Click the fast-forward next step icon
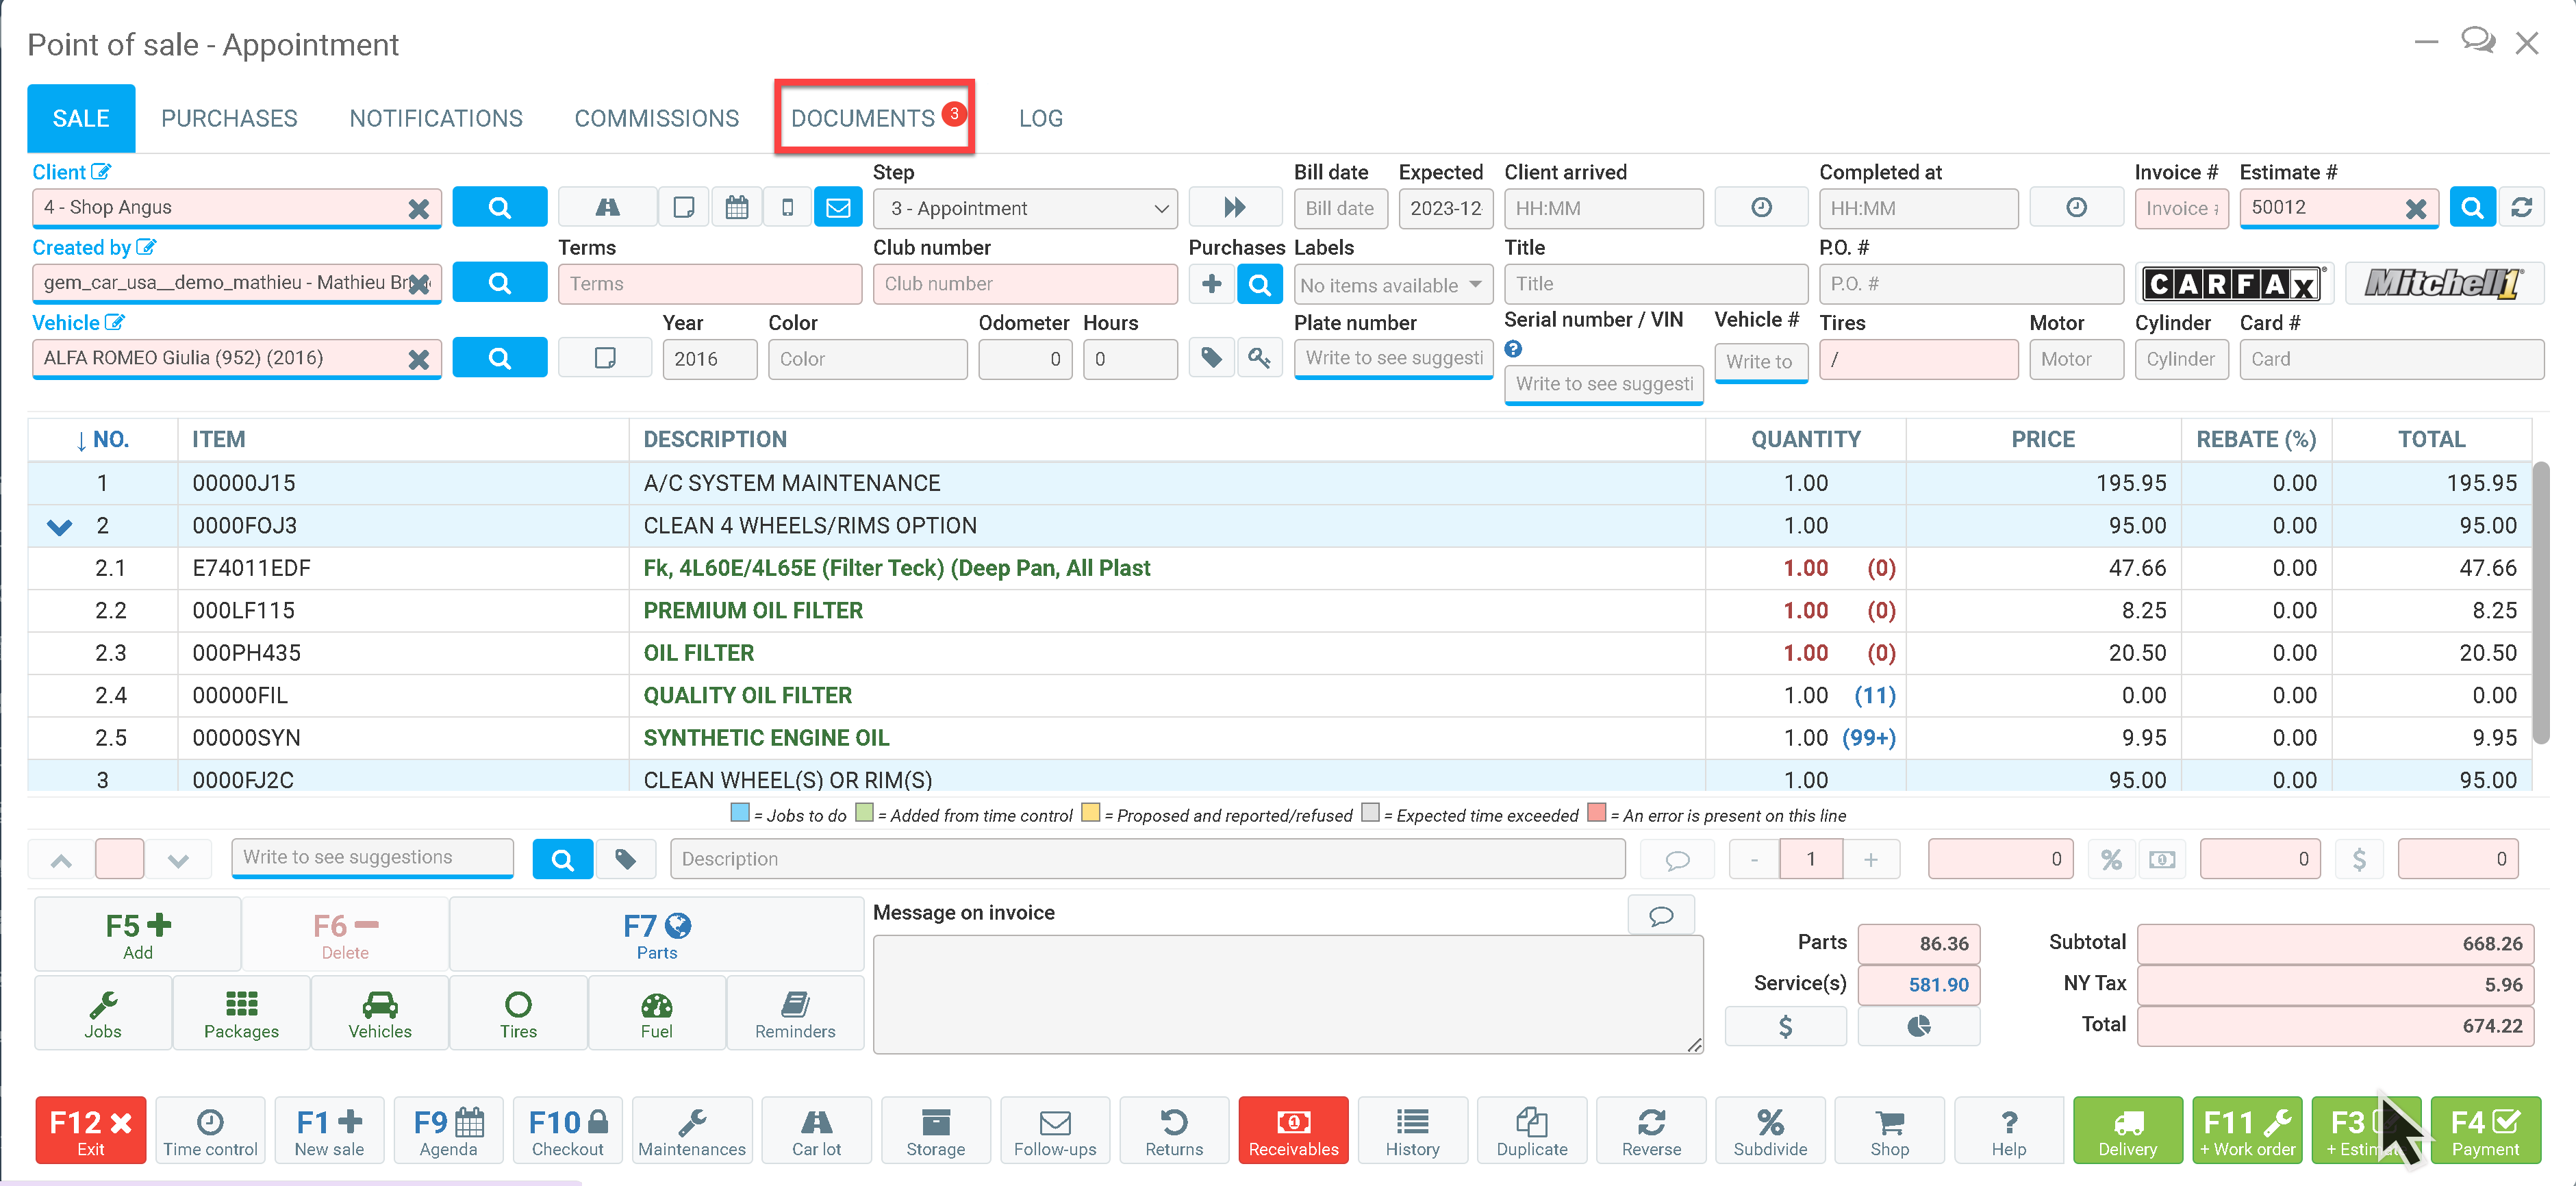This screenshot has width=2576, height=1186. coord(1234,207)
